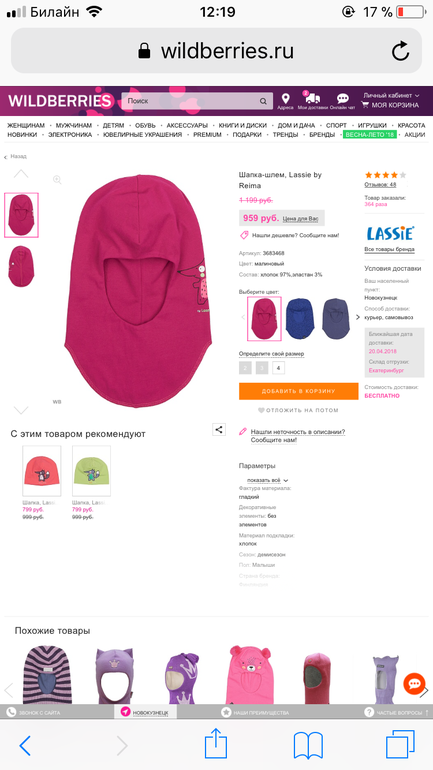Image resolution: width=433 pixels, height=770 pixels.
Task: Click the zoom magnifier above product photo
Action: point(57,180)
